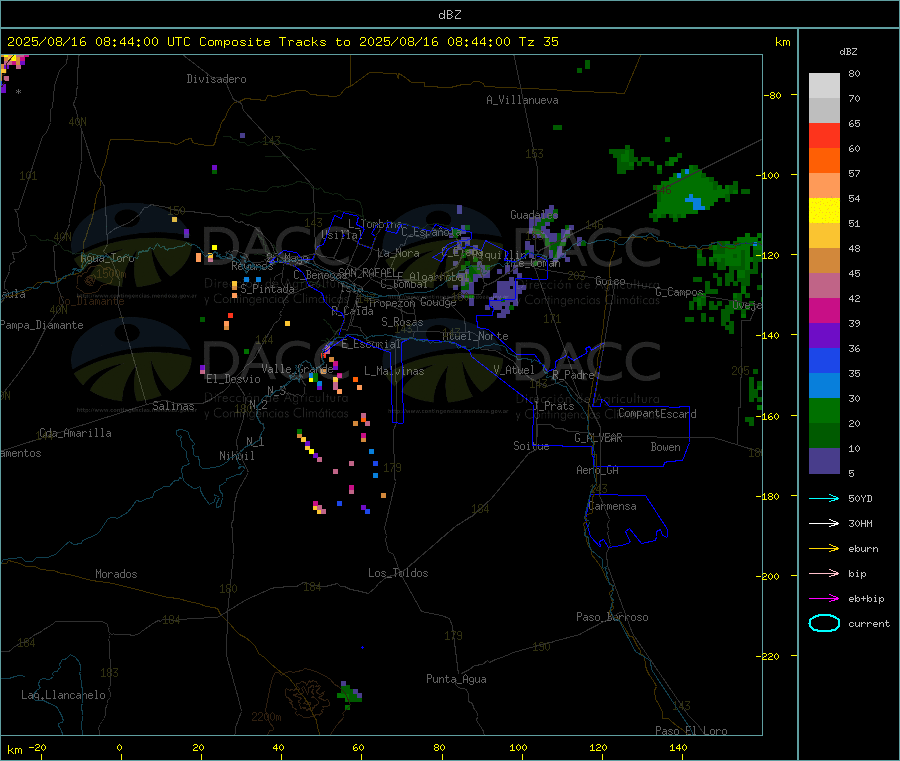The width and height of the screenshot is (900, 761).
Task: Click the 'El_Desvio' map label
Action: (x=233, y=379)
